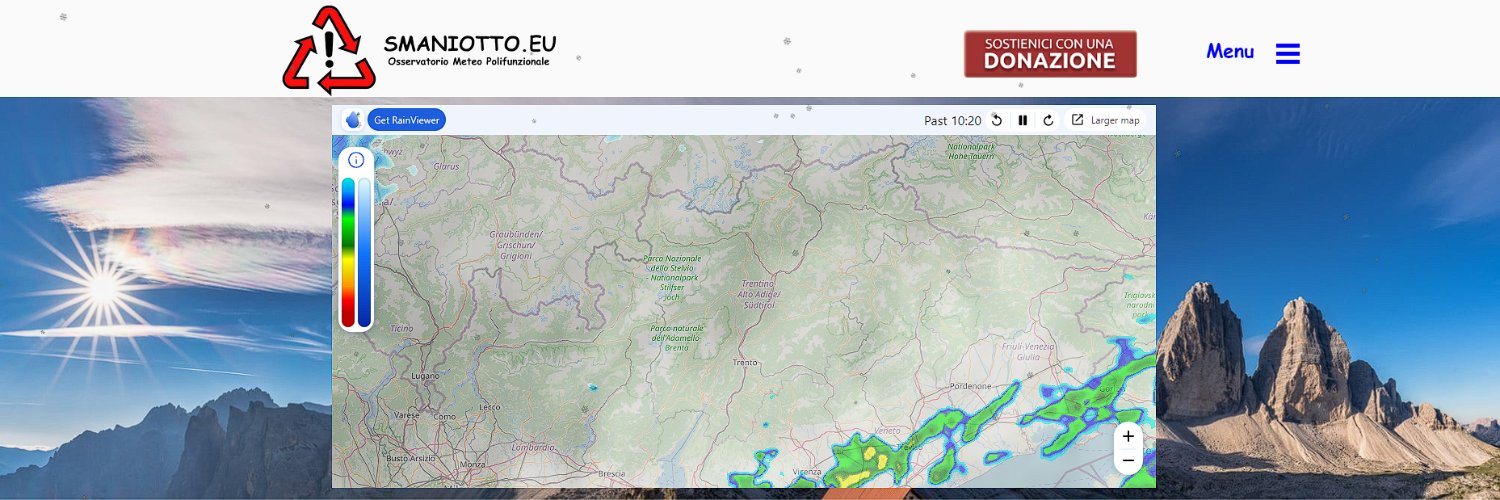Zoom in on the radar map
The height and width of the screenshot is (500, 1500).
coord(1128,436)
